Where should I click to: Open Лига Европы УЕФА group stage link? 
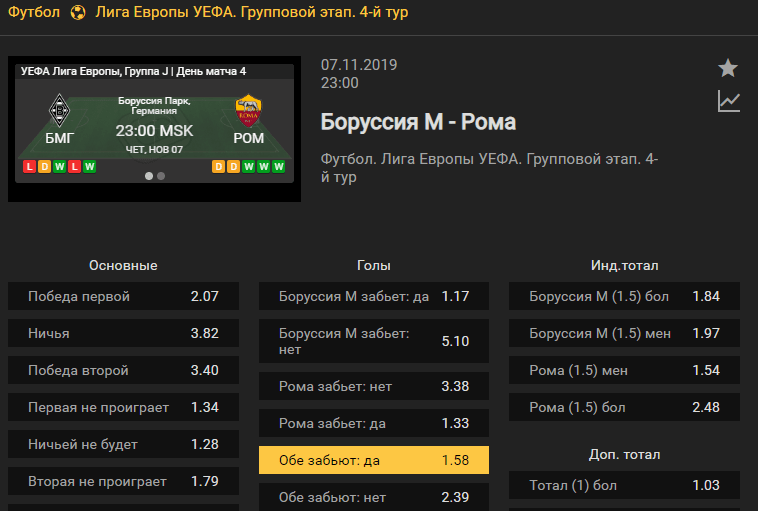251,12
